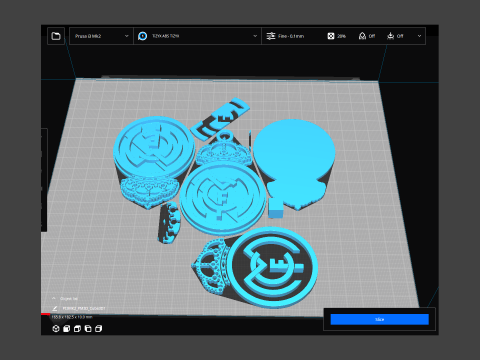
Task: Switch to 3D perspective view icon
Action: pos(56,329)
